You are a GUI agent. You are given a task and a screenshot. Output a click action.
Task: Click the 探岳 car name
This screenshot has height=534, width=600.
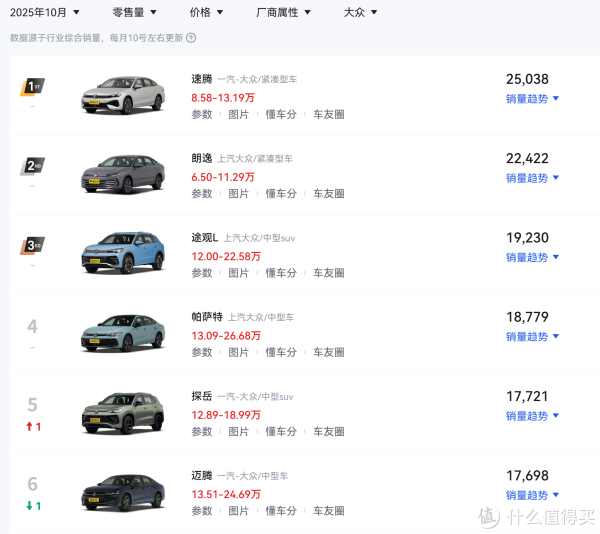(202, 397)
